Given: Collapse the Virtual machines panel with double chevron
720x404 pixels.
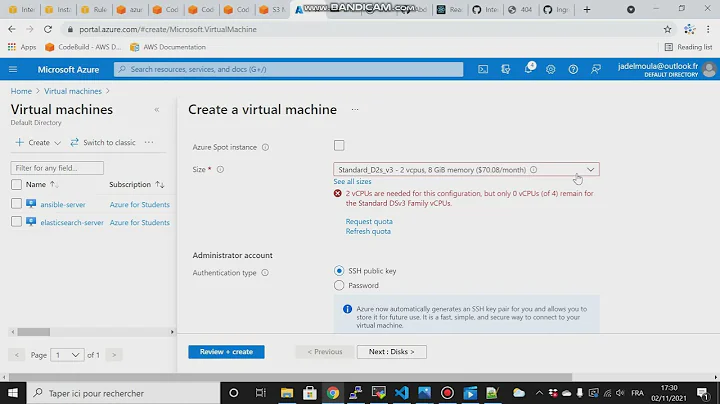Looking at the screenshot, I should click(157, 110).
